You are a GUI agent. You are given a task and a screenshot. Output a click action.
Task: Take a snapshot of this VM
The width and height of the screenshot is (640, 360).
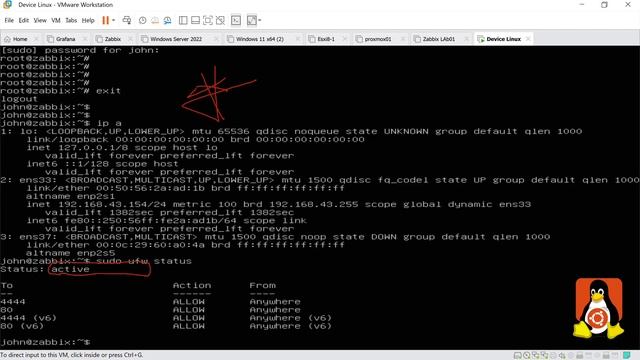click(x=142, y=20)
